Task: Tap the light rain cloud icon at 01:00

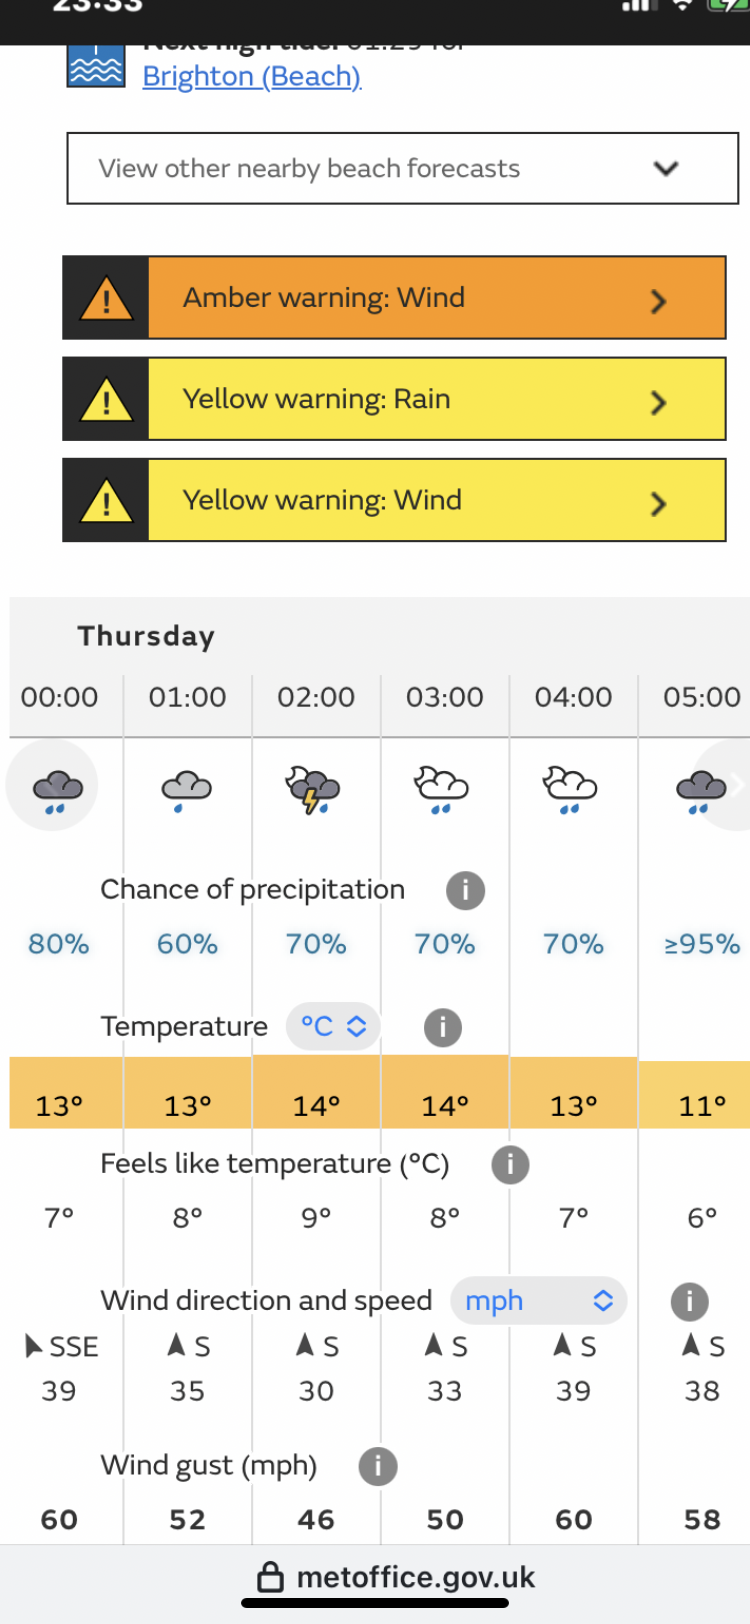Action: [186, 789]
